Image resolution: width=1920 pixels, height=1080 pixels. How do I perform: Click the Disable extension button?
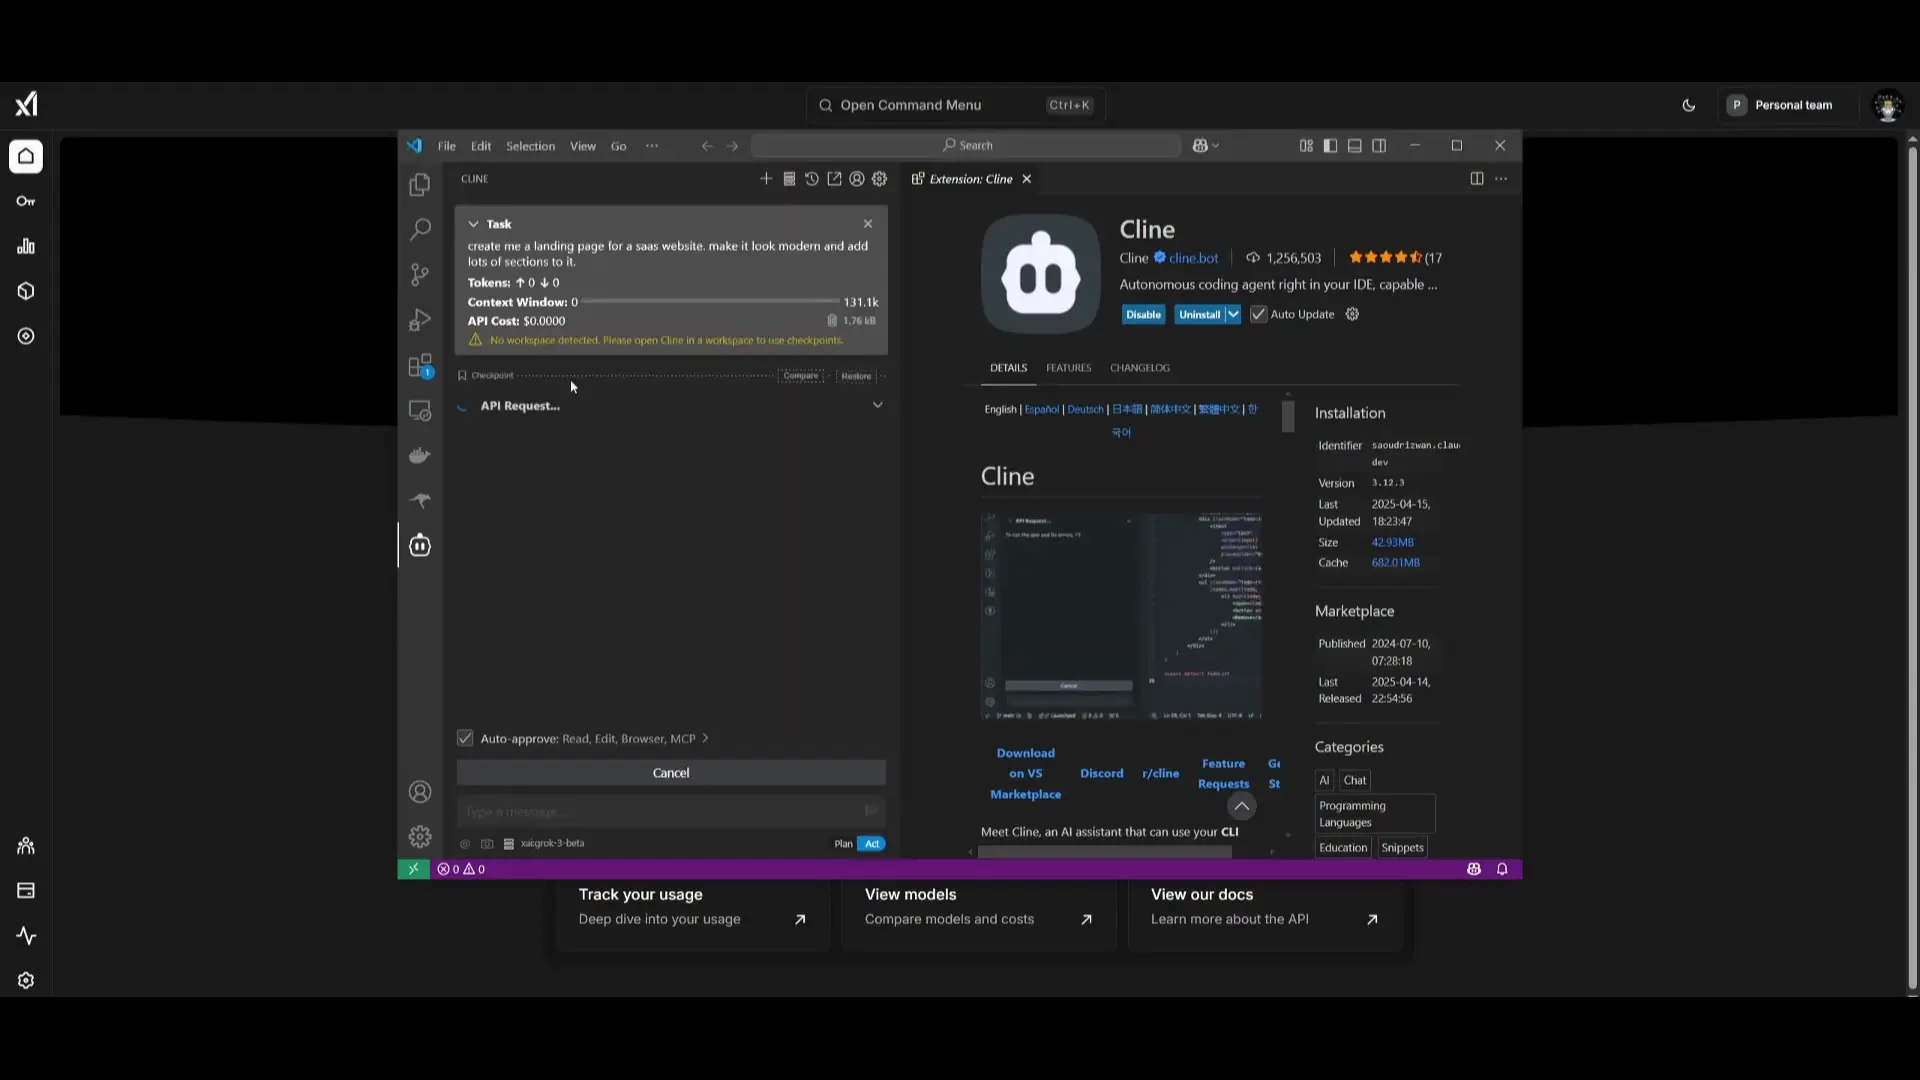click(x=1143, y=314)
